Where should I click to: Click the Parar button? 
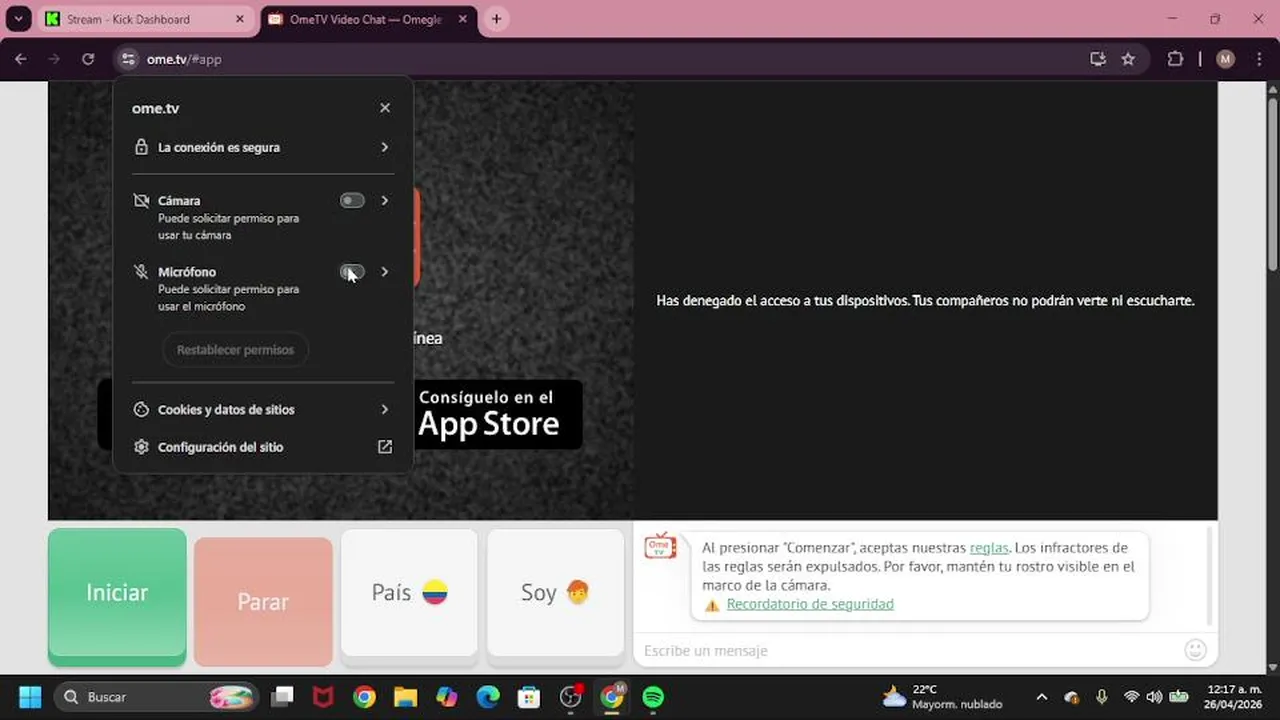pos(263,601)
